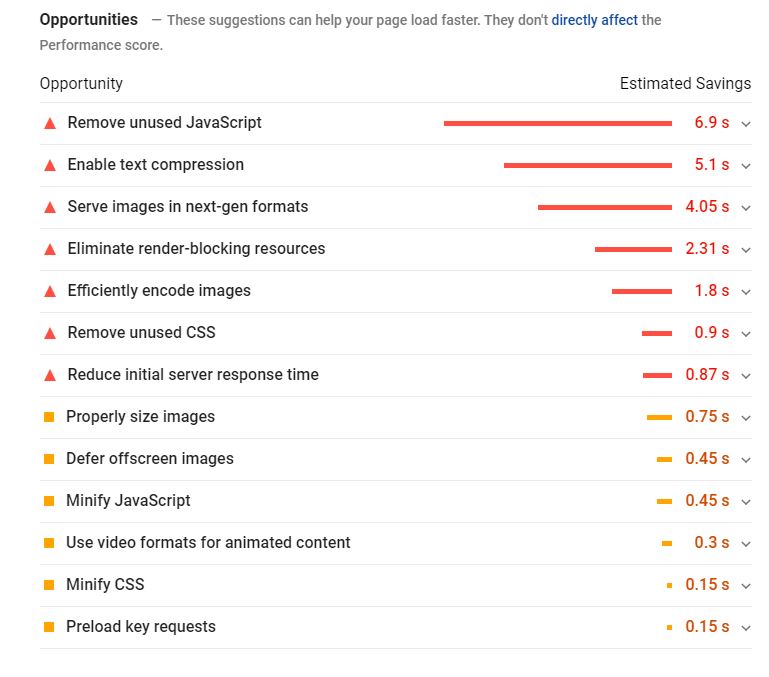Viewport: 769px width, 677px height.
Task: Click the Estimated Savings column header
Action: 685,84
